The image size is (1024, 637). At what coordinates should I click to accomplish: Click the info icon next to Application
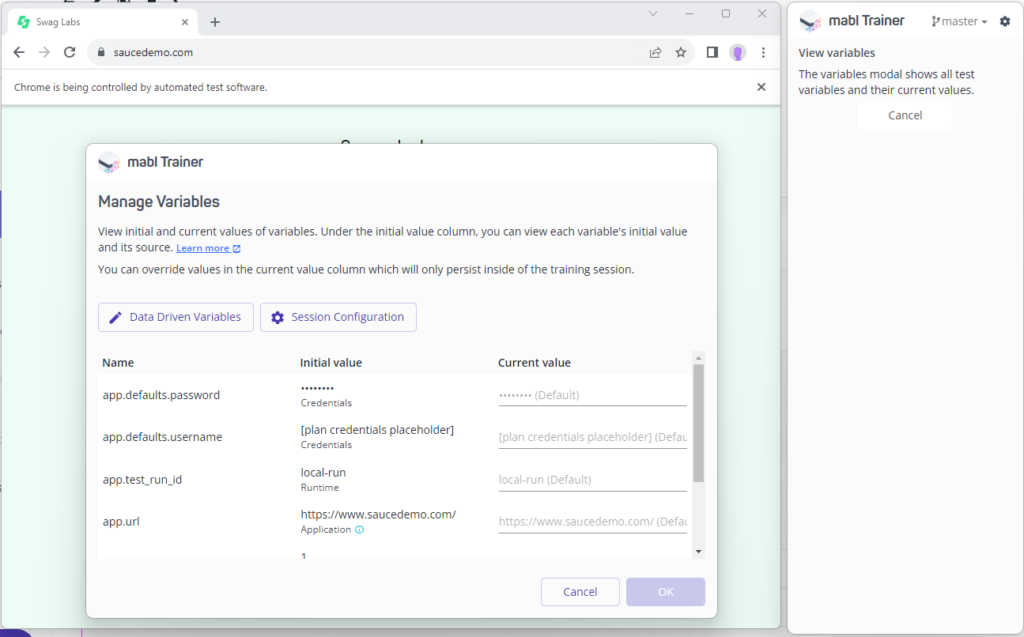click(x=360, y=530)
